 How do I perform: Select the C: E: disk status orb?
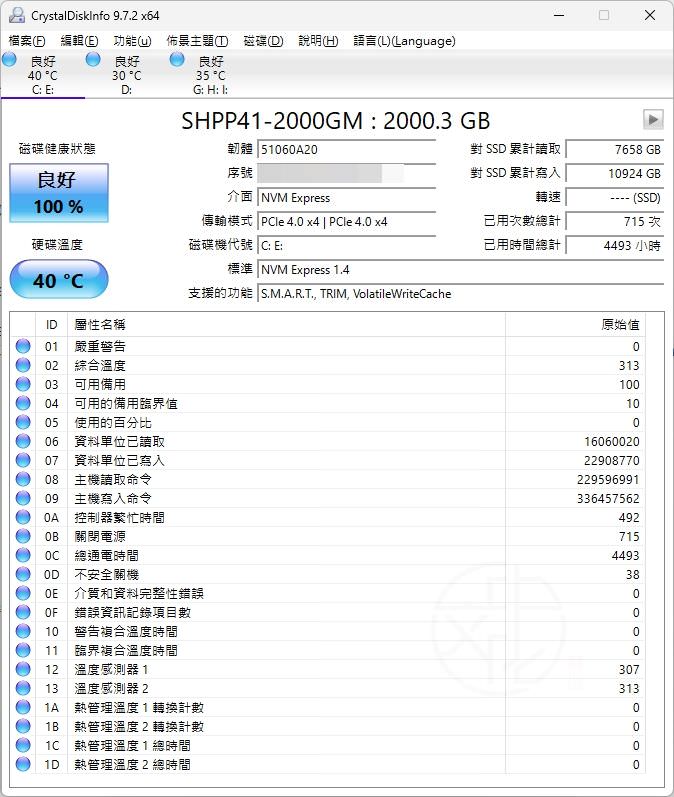pos(9,60)
